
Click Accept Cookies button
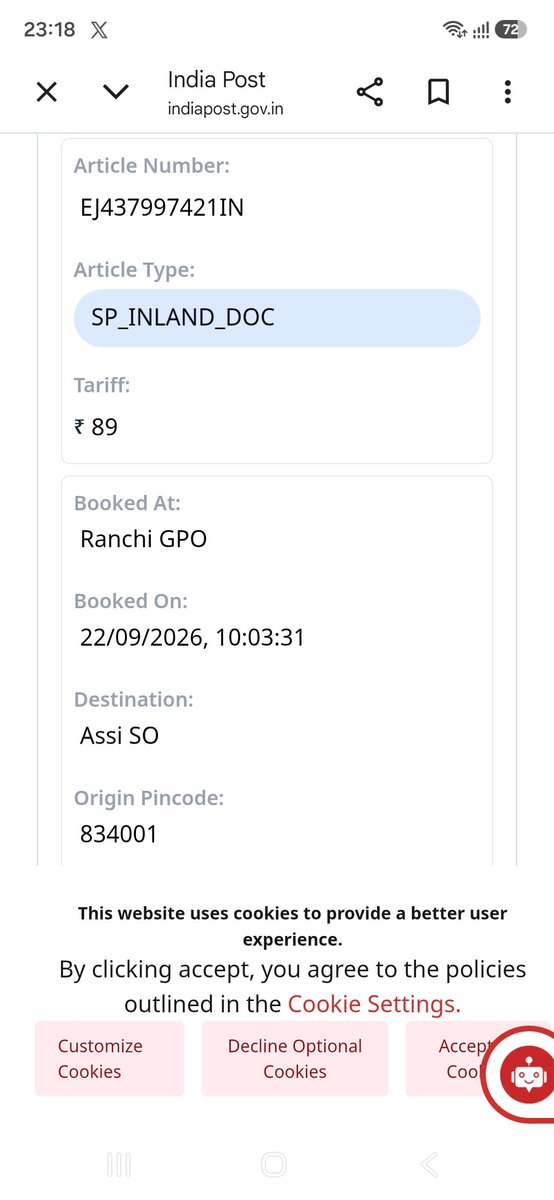[x=458, y=1058]
